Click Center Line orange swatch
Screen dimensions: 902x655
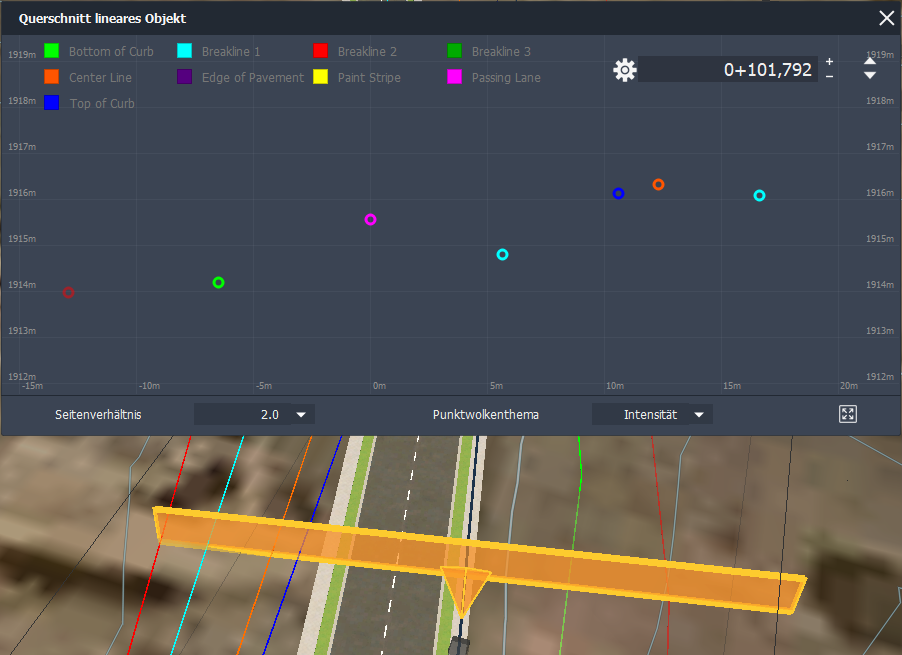pos(51,76)
